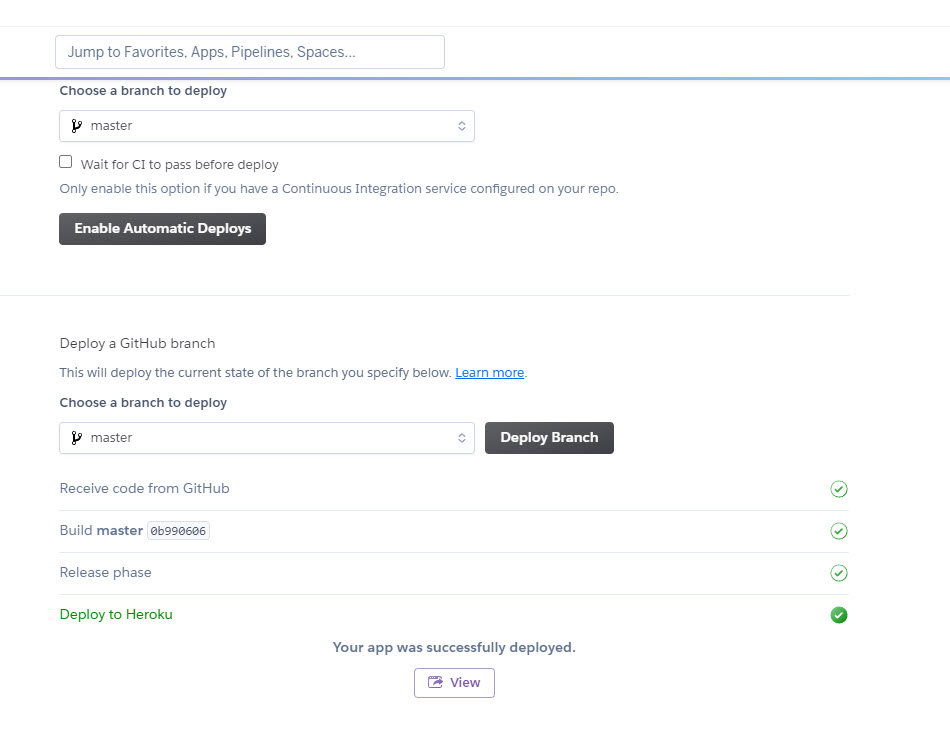The height and width of the screenshot is (738, 950).
Task: Open the manual deploy branch dropdown
Action: tap(266, 438)
